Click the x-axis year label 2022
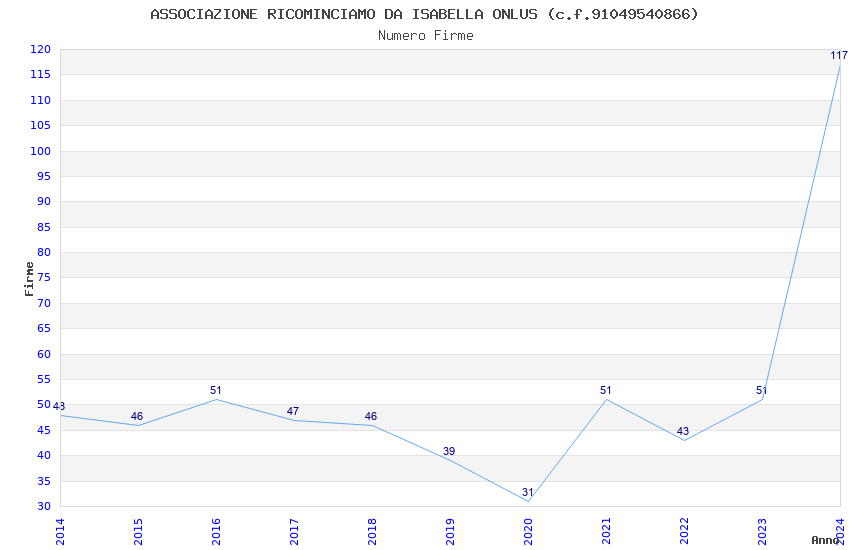The width and height of the screenshot is (850, 550). pyautogui.click(x=685, y=532)
